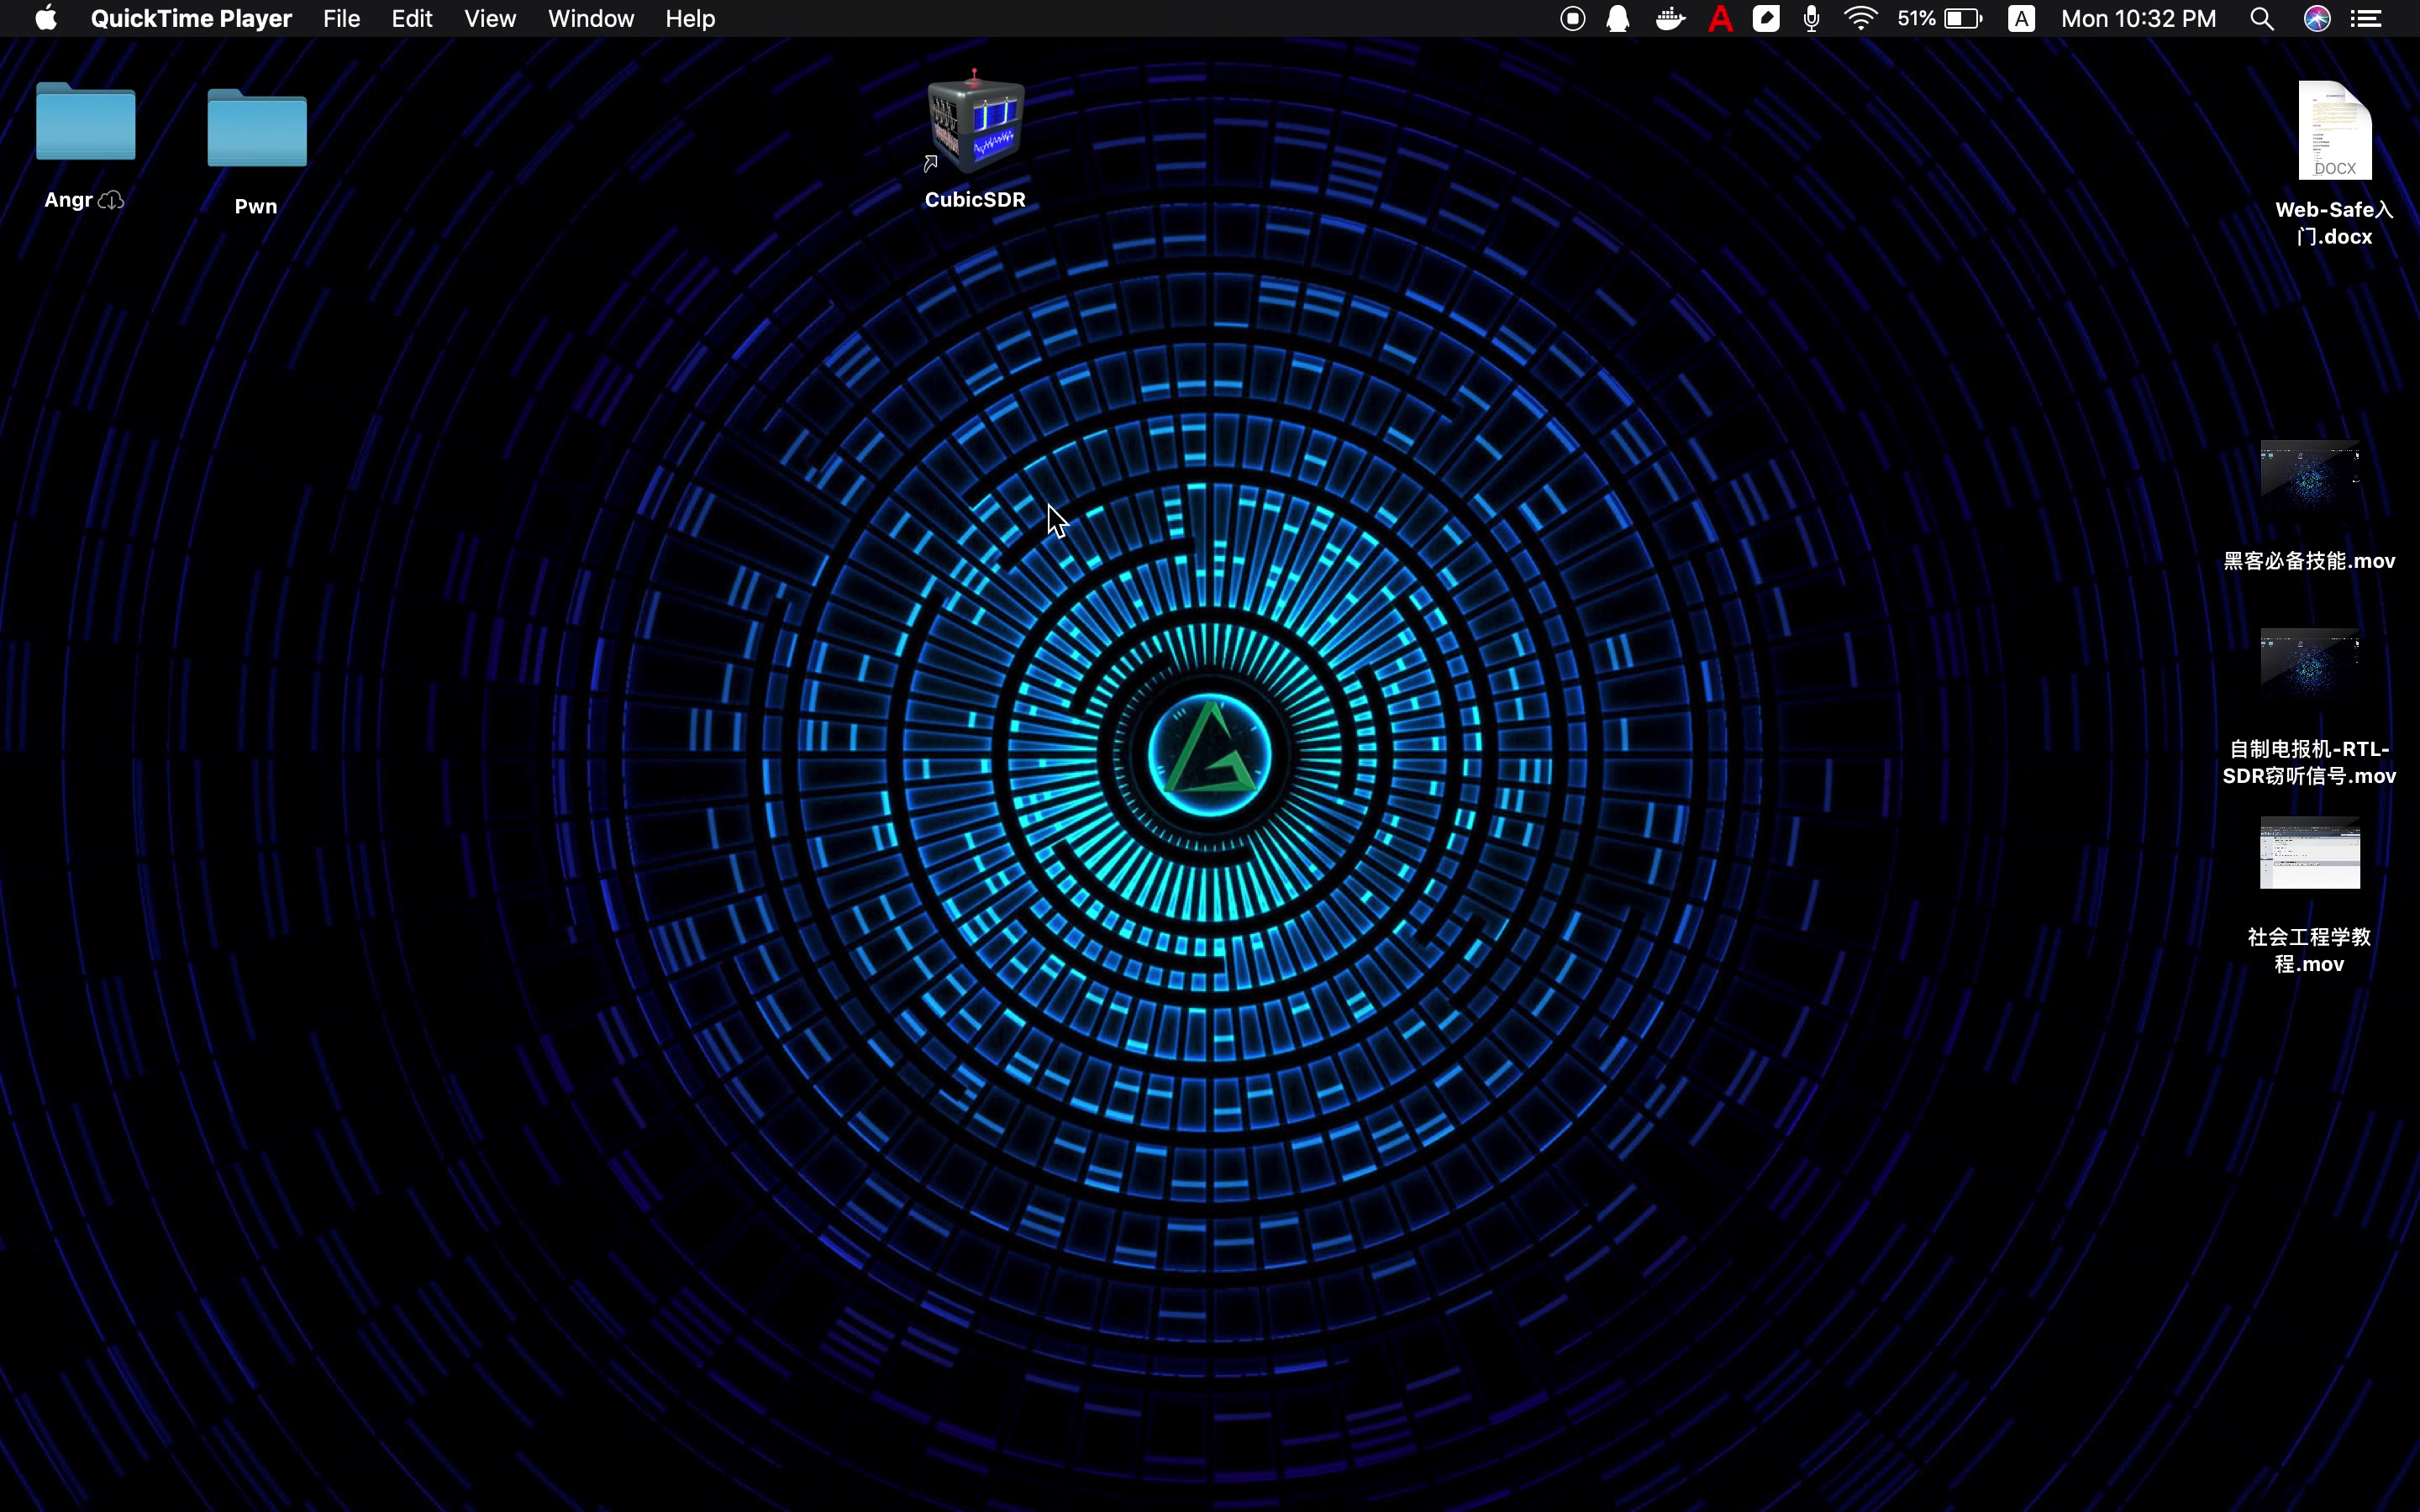Click the 51% battery percentage text

[1916, 18]
